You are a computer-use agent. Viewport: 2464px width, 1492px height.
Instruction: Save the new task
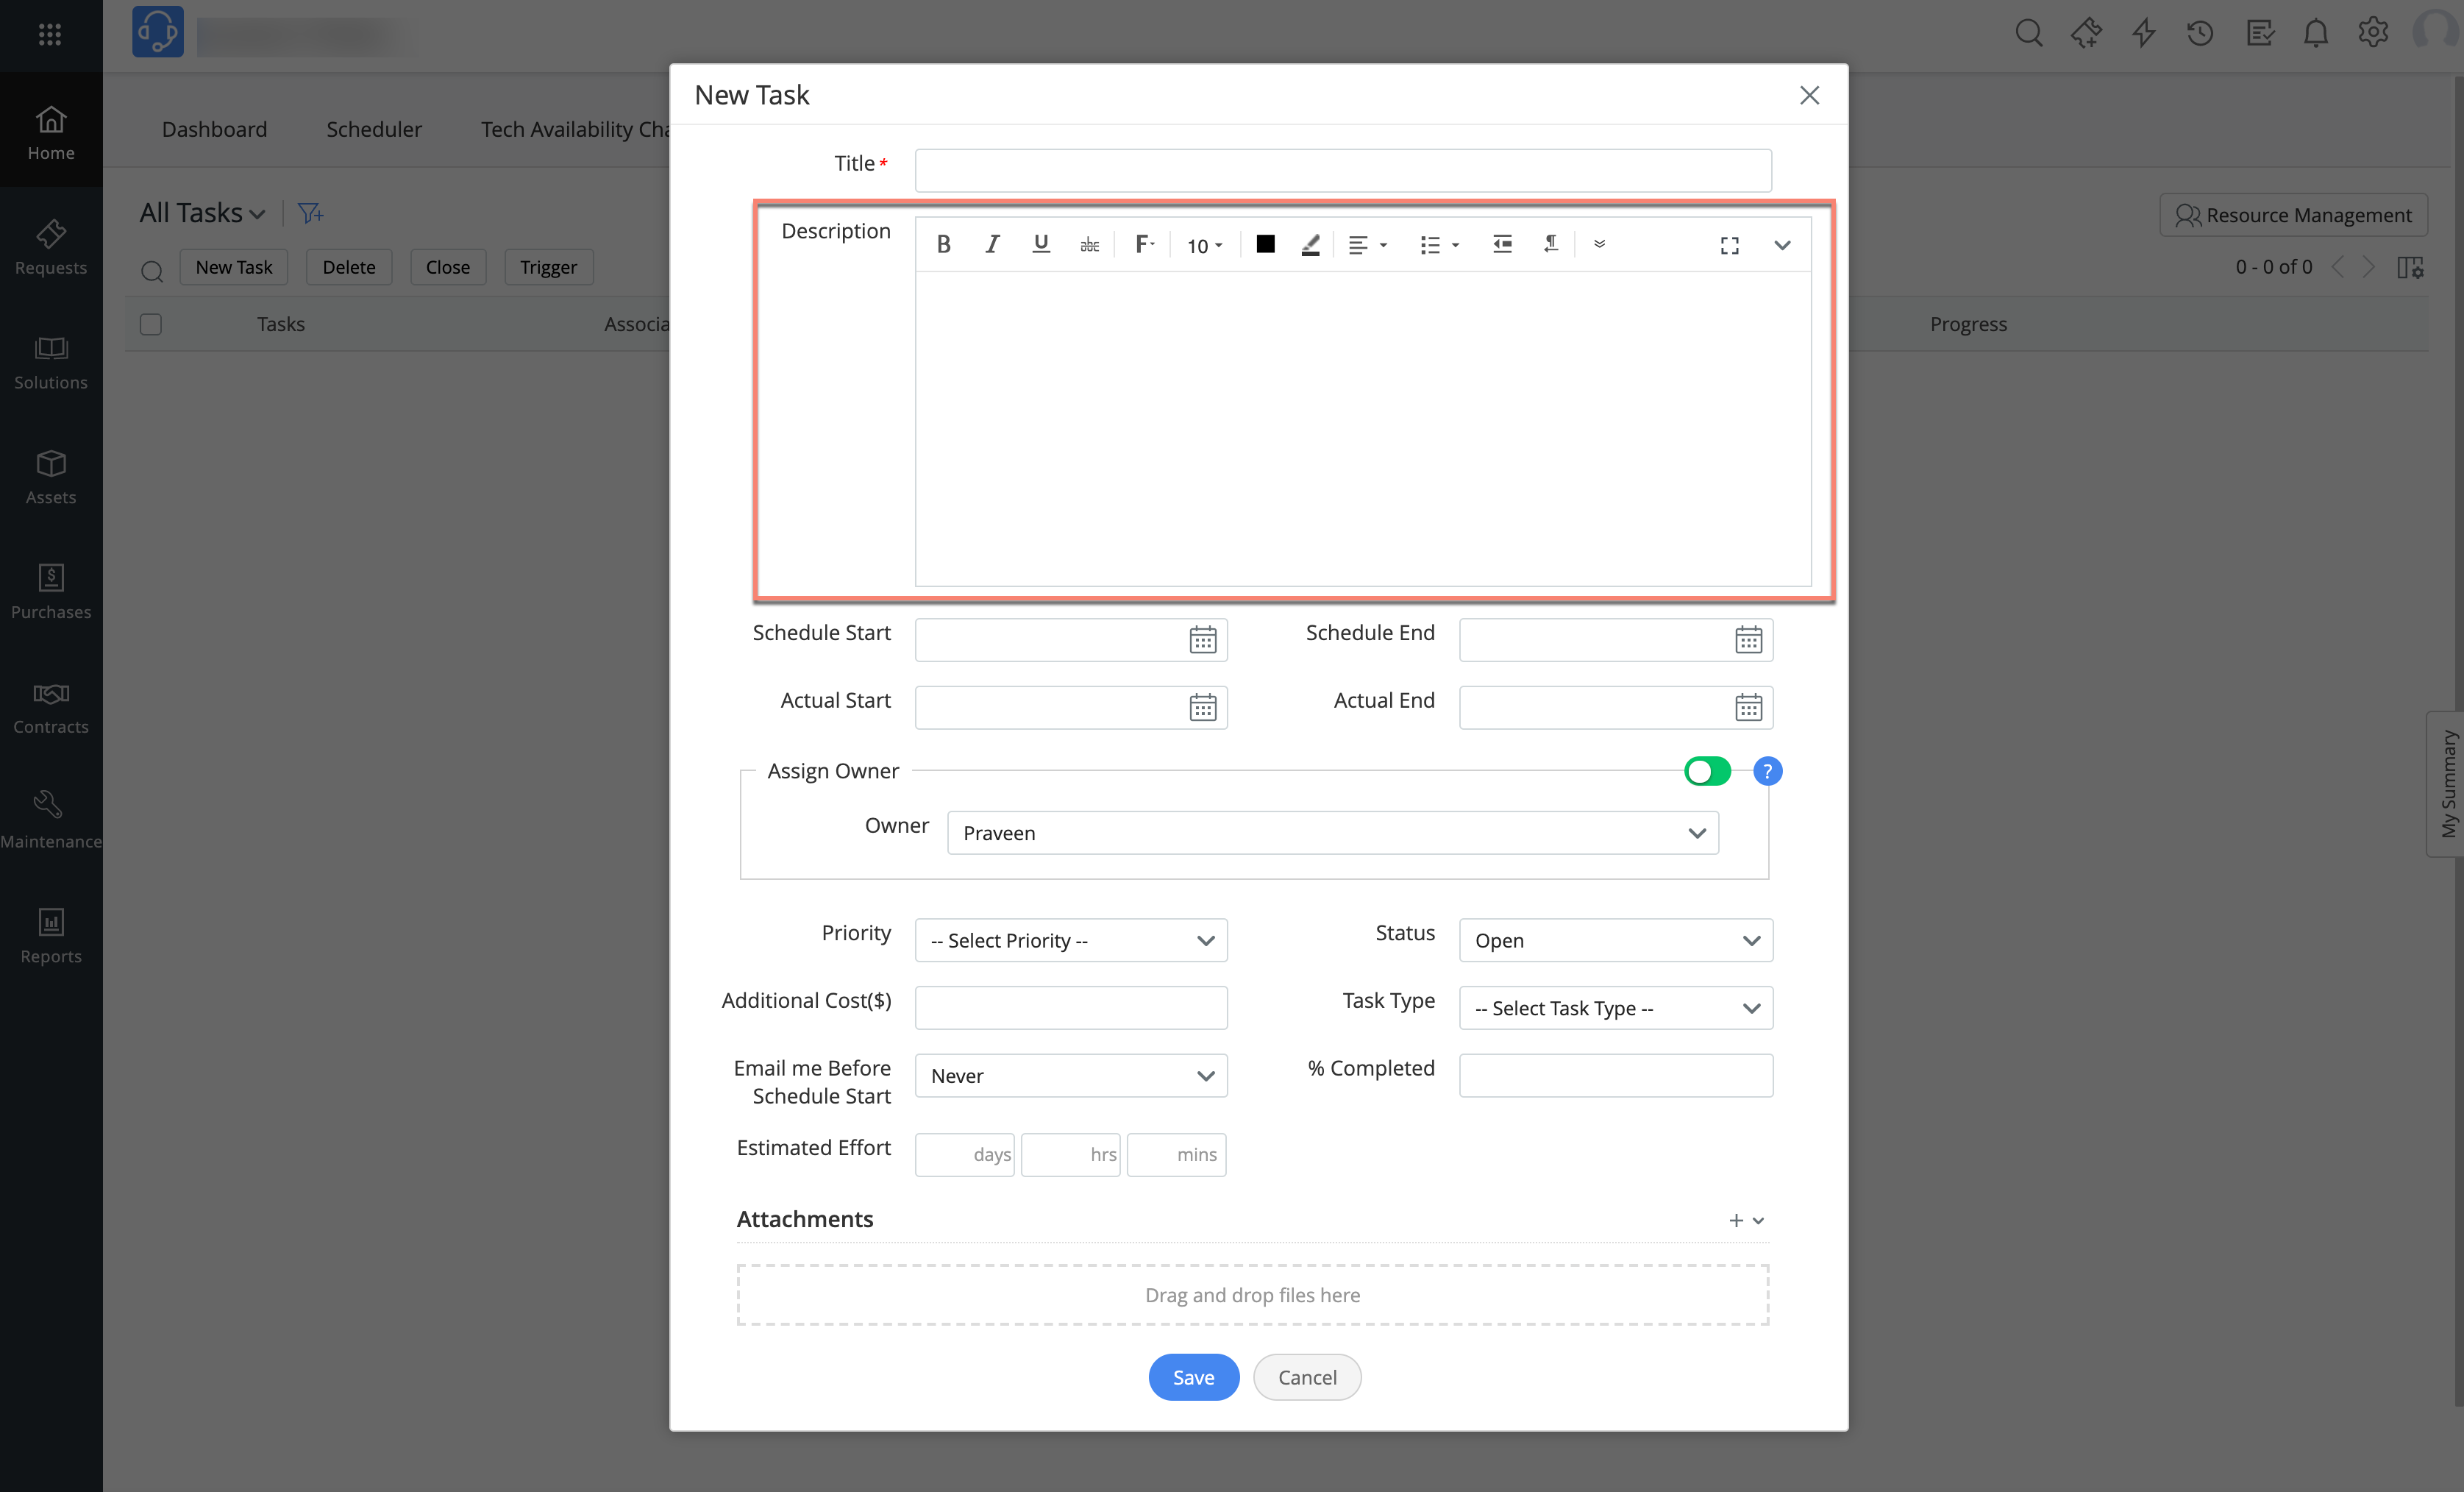1193,1377
